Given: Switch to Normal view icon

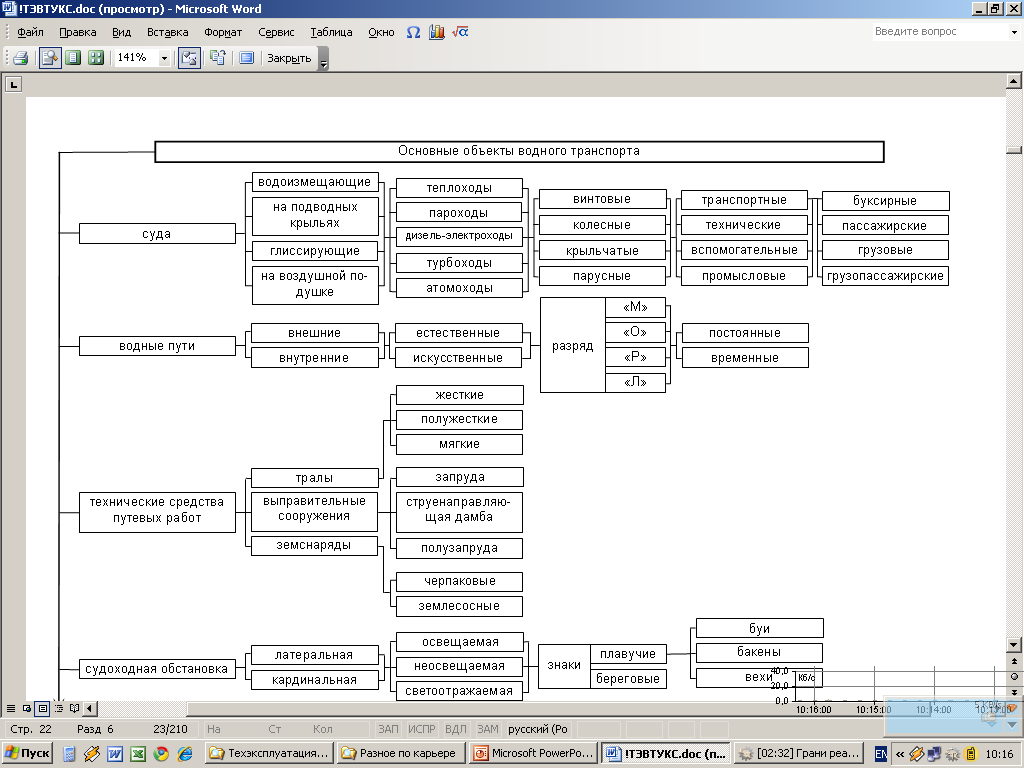Looking at the screenshot, I should [x=10, y=708].
